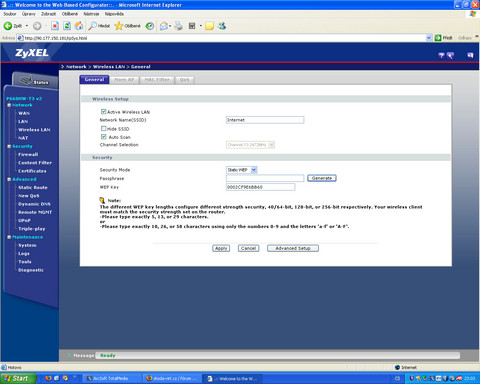
Task: Click the Refresh page icon
Action: [67, 26]
